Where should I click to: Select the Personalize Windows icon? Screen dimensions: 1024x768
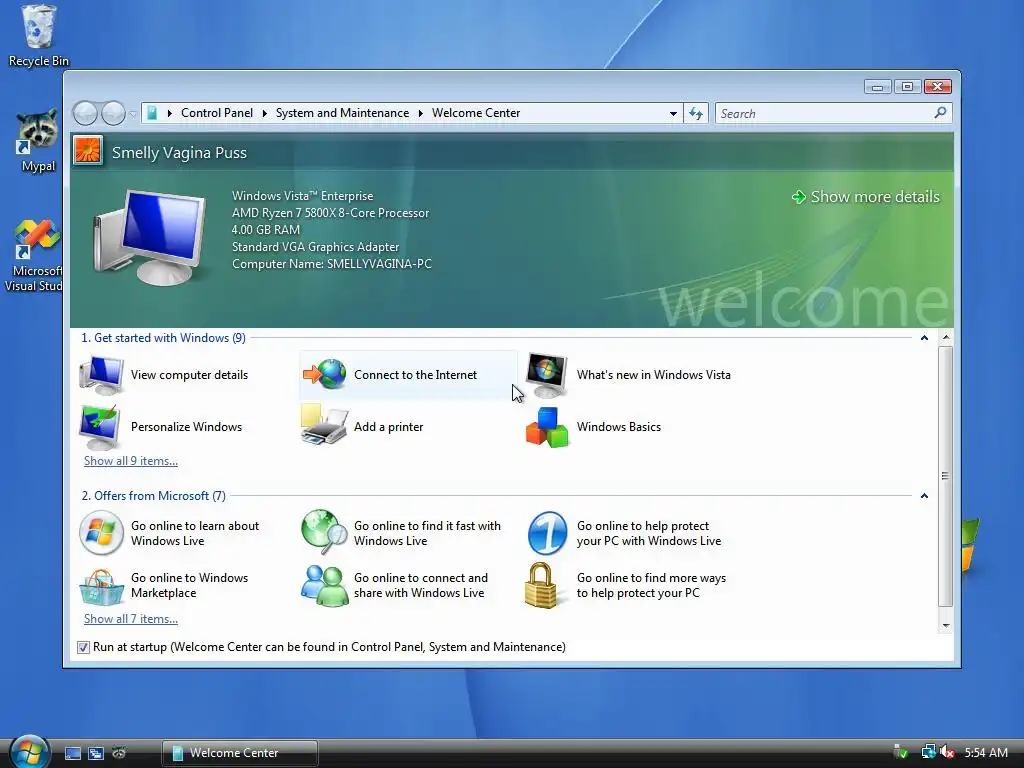coord(100,427)
